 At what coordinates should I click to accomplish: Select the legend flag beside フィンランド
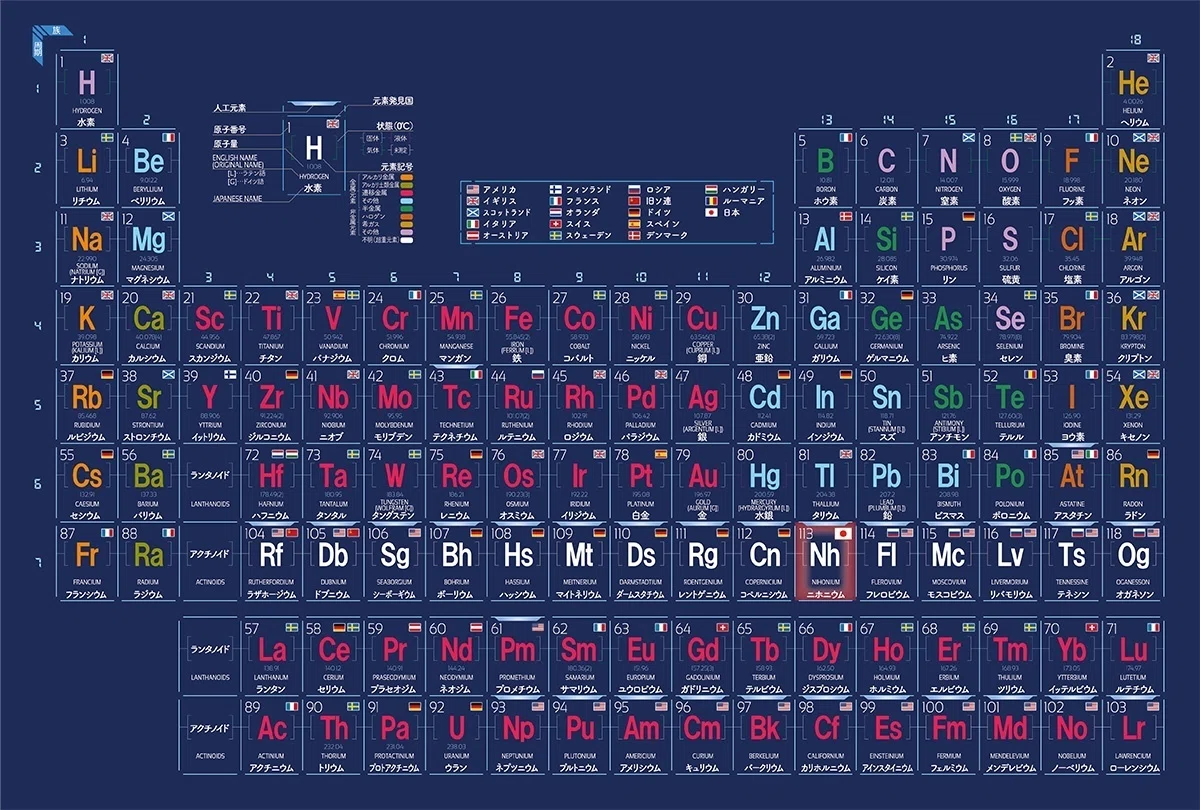coord(556,189)
